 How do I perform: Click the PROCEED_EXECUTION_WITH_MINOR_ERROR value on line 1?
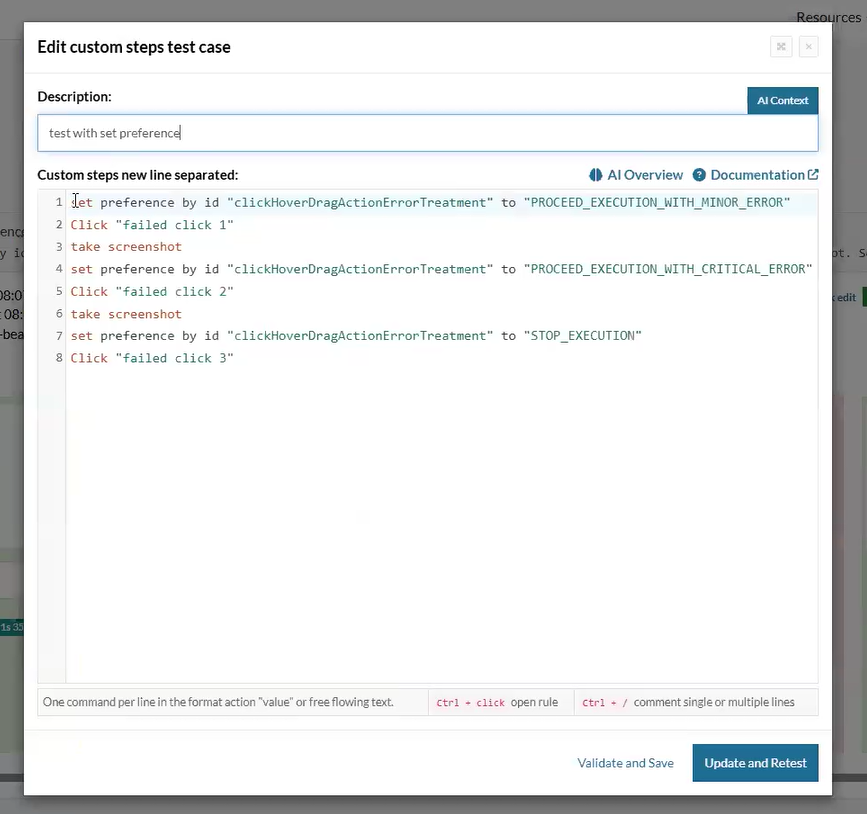pos(656,203)
